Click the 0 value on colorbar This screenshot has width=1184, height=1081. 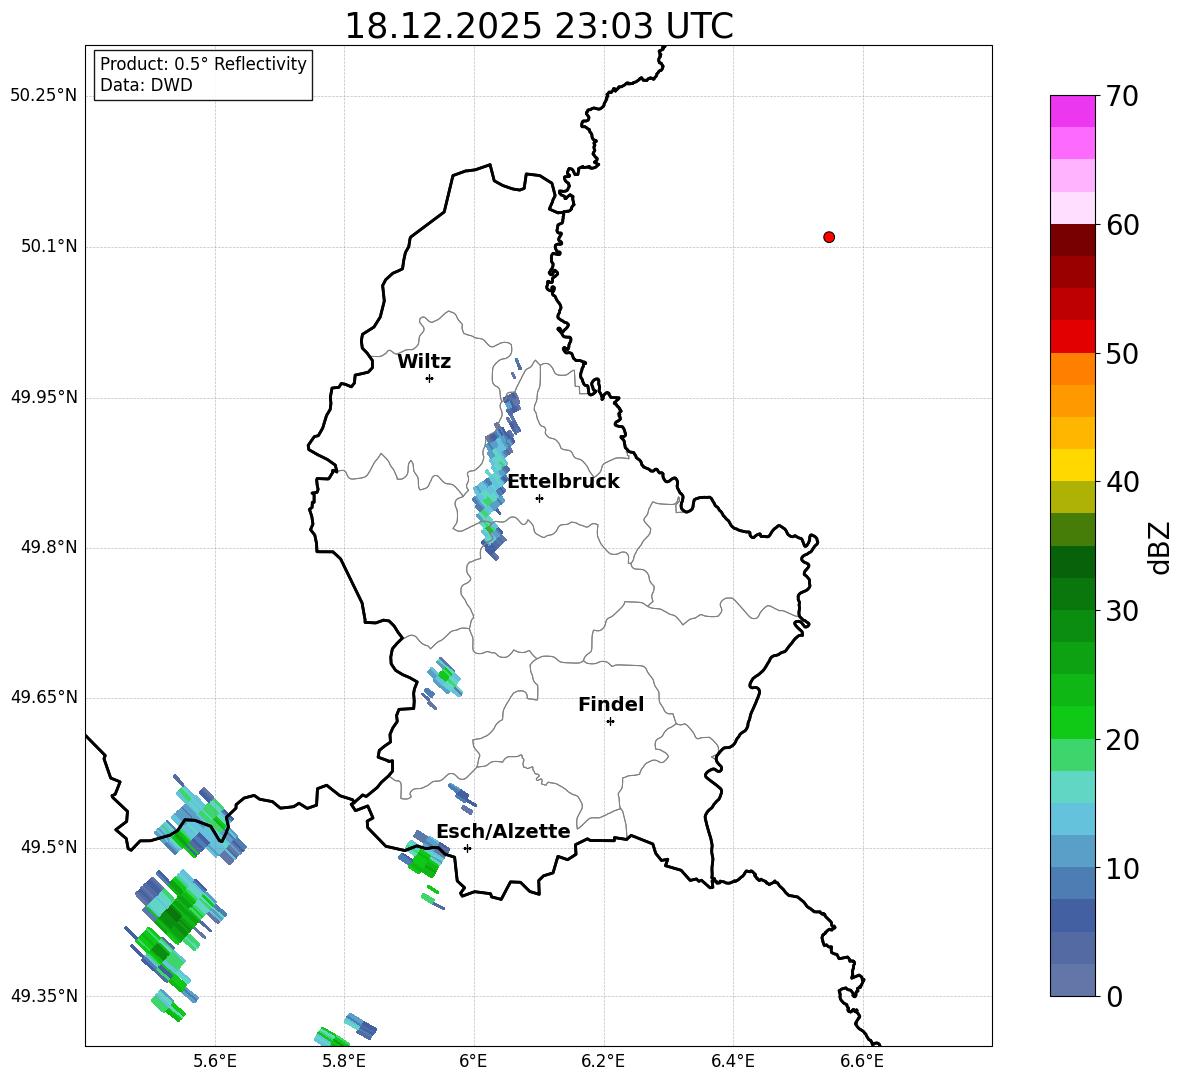pos(1114,996)
